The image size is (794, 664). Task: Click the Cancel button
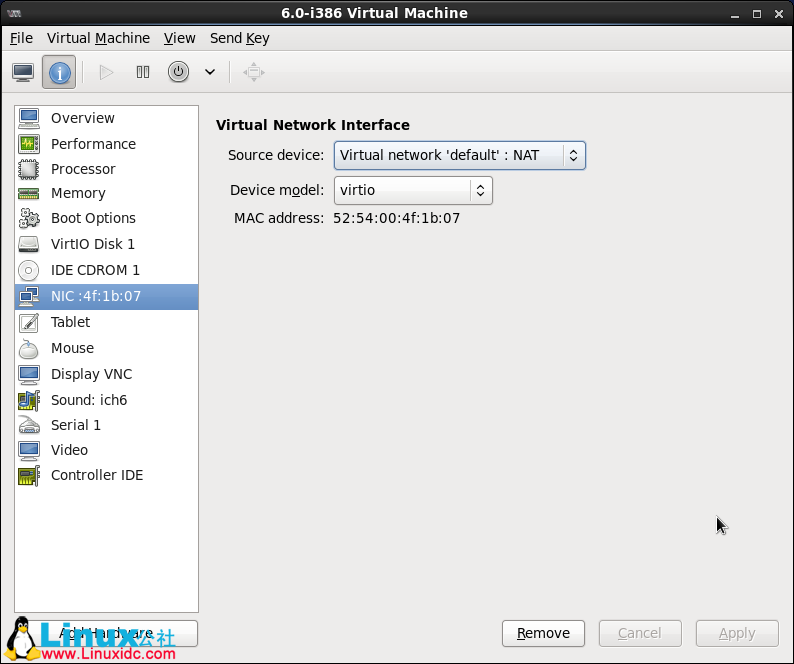[x=640, y=634]
